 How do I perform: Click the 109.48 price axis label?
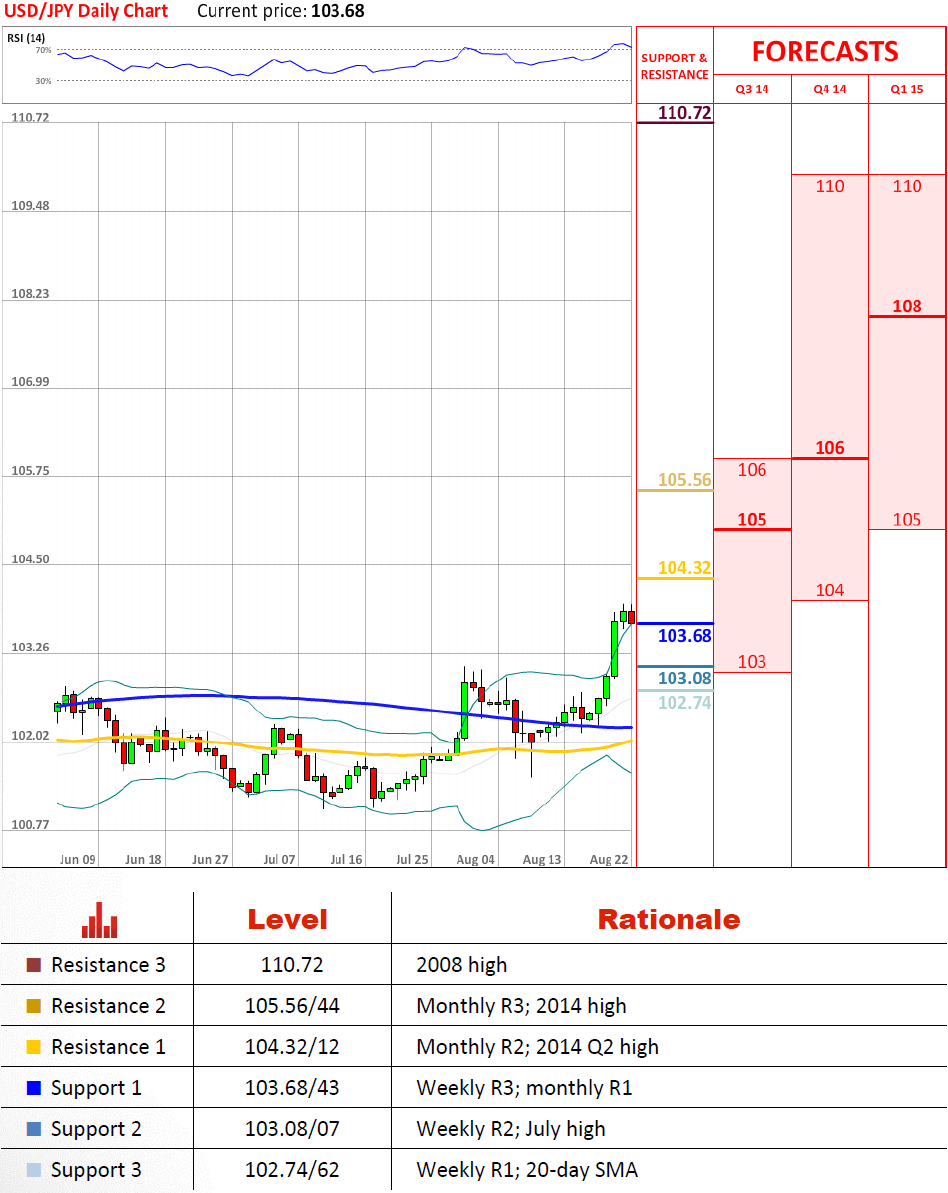[30, 206]
